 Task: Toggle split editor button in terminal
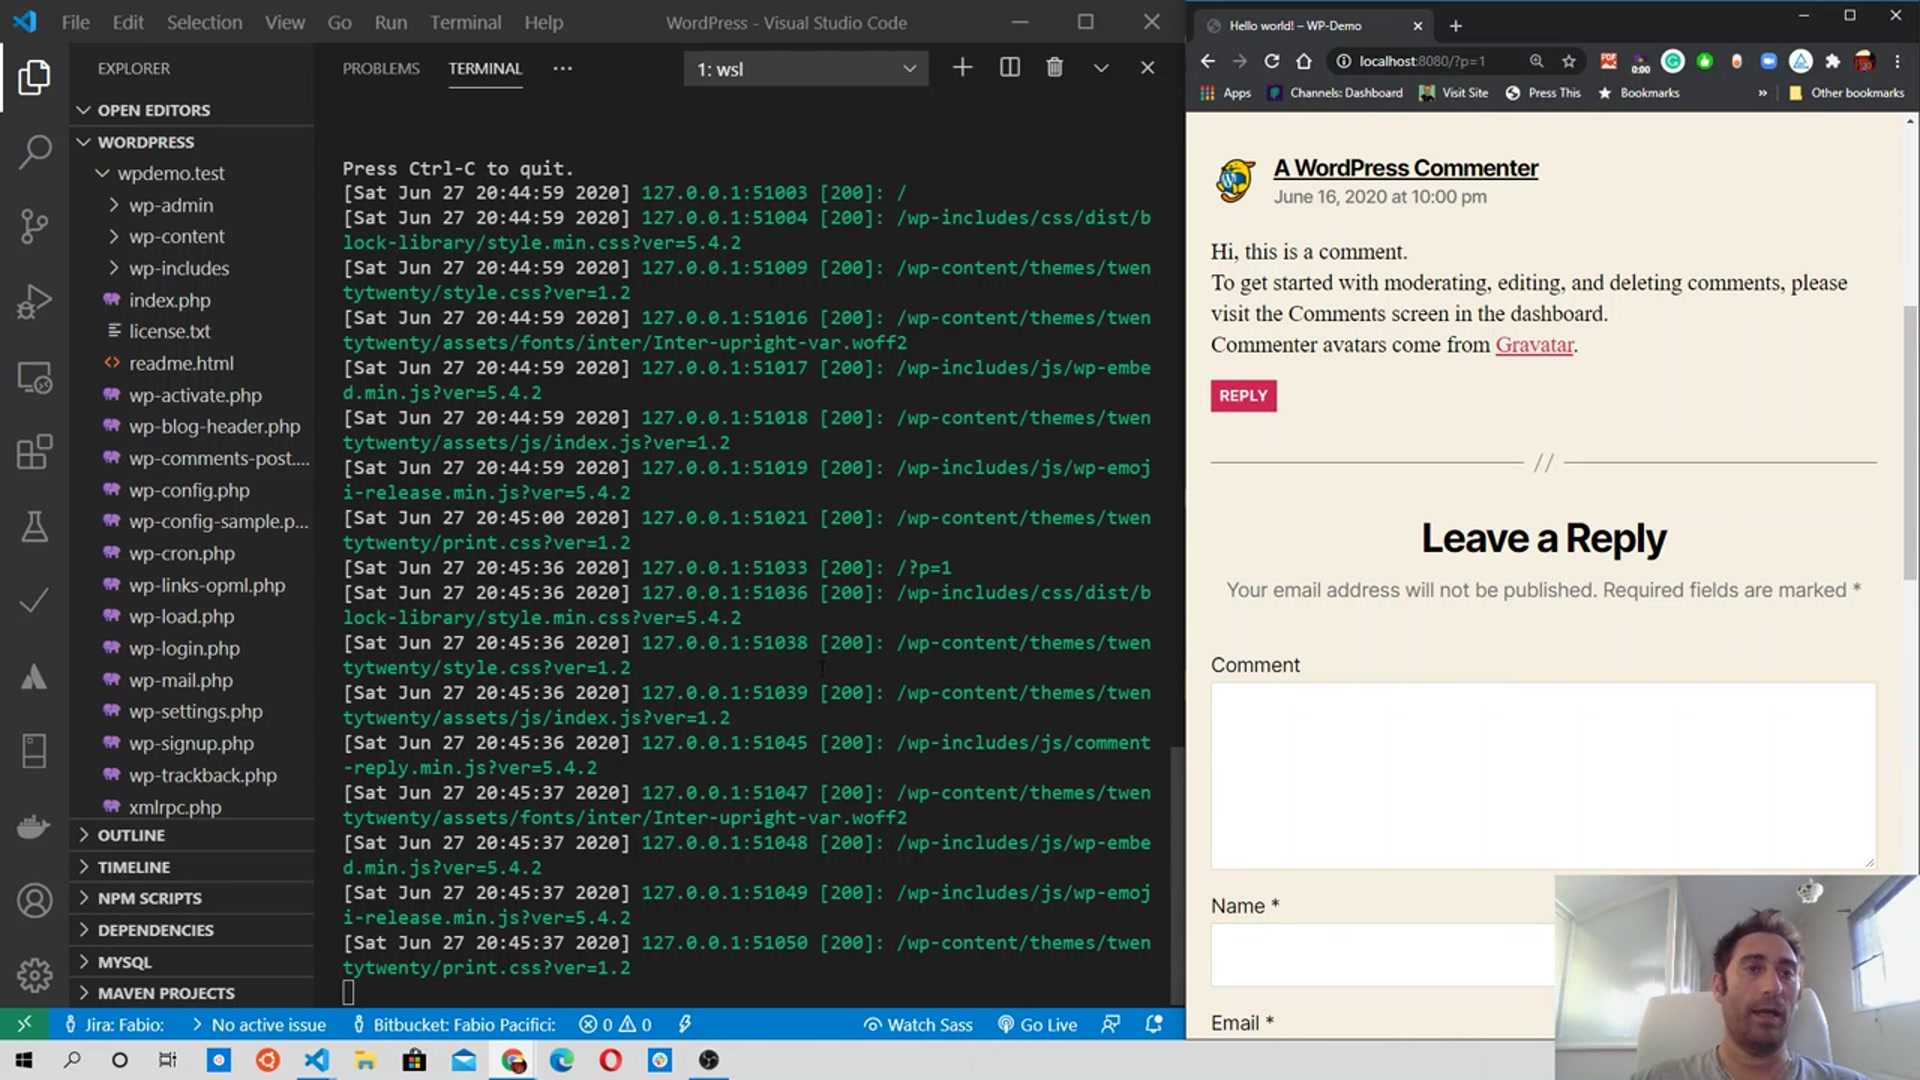[x=1009, y=67]
